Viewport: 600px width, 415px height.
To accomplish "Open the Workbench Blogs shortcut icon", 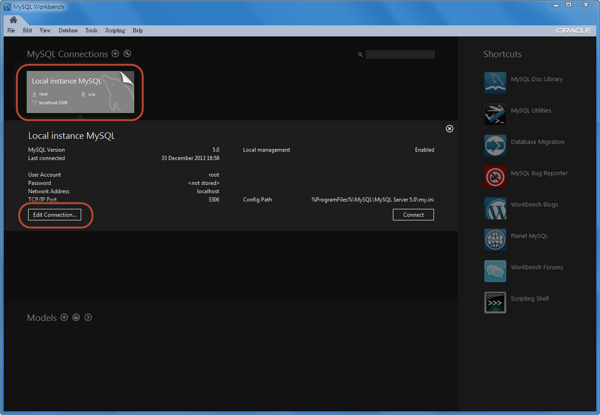I will (495, 206).
